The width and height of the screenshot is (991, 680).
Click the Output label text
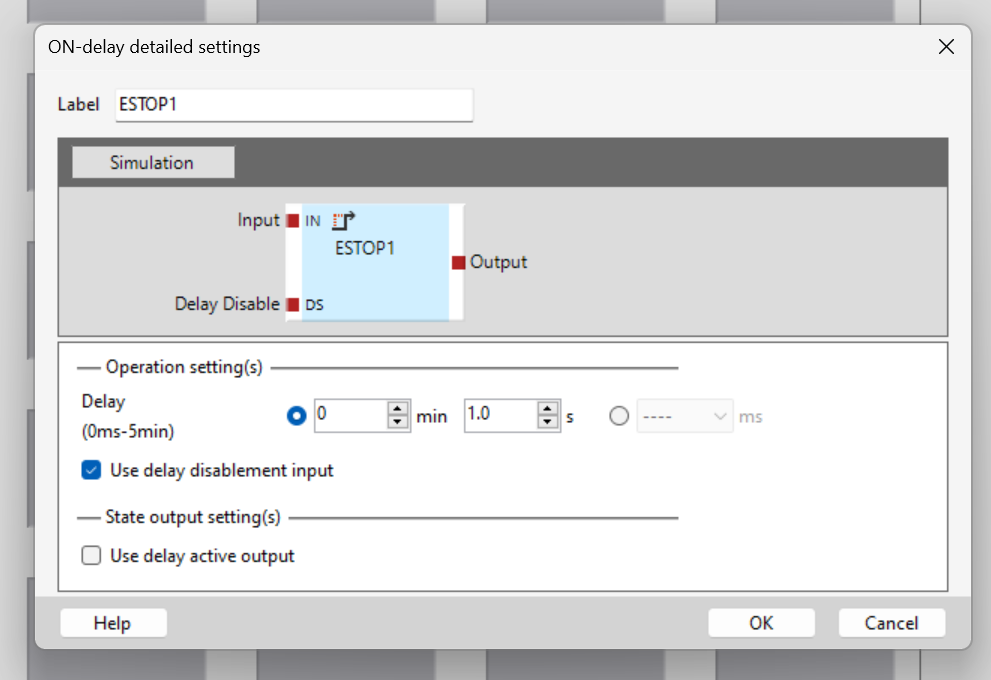pyautogui.click(x=498, y=262)
